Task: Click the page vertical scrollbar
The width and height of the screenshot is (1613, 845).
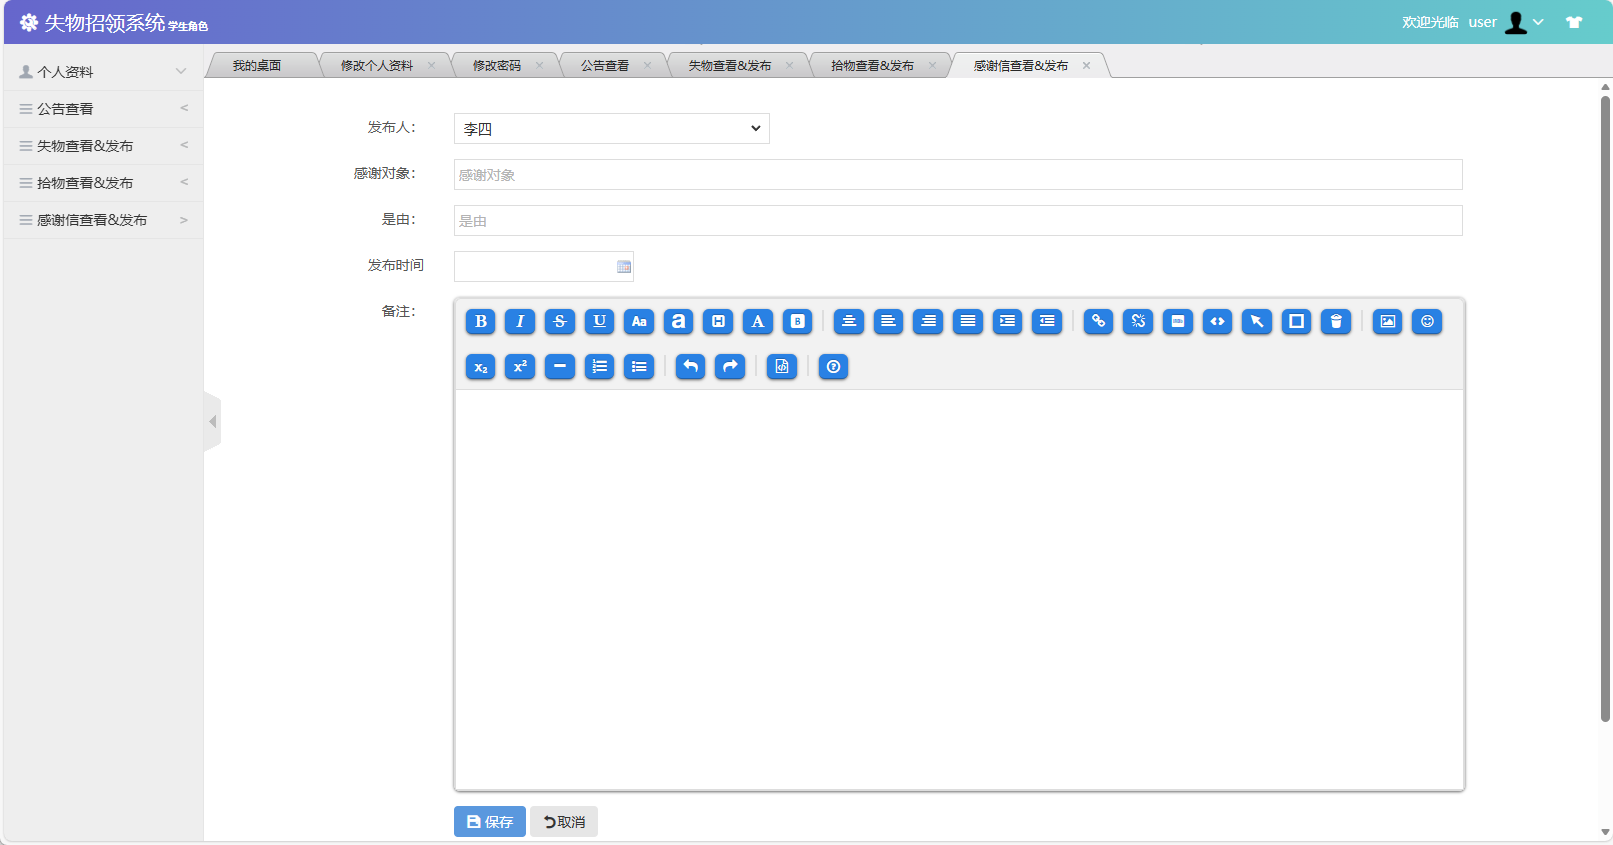Action: tap(1605, 409)
